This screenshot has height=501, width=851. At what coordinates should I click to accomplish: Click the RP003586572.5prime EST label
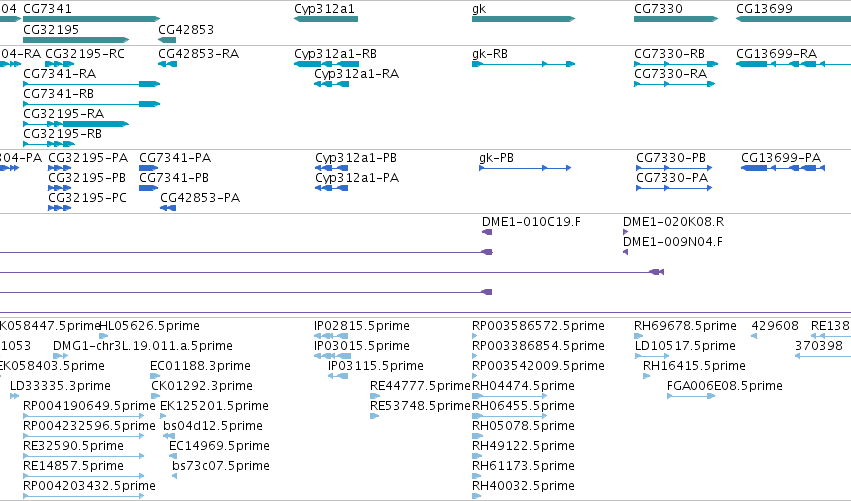[538, 326]
